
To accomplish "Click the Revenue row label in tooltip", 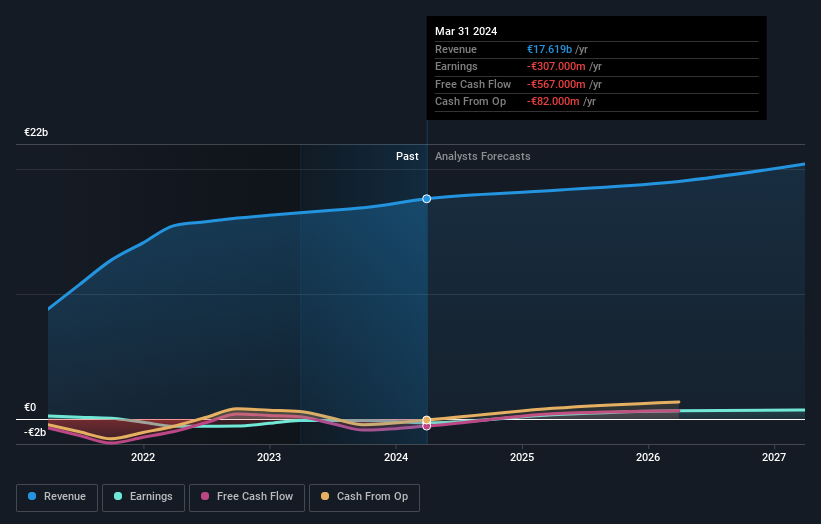I will [456, 49].
